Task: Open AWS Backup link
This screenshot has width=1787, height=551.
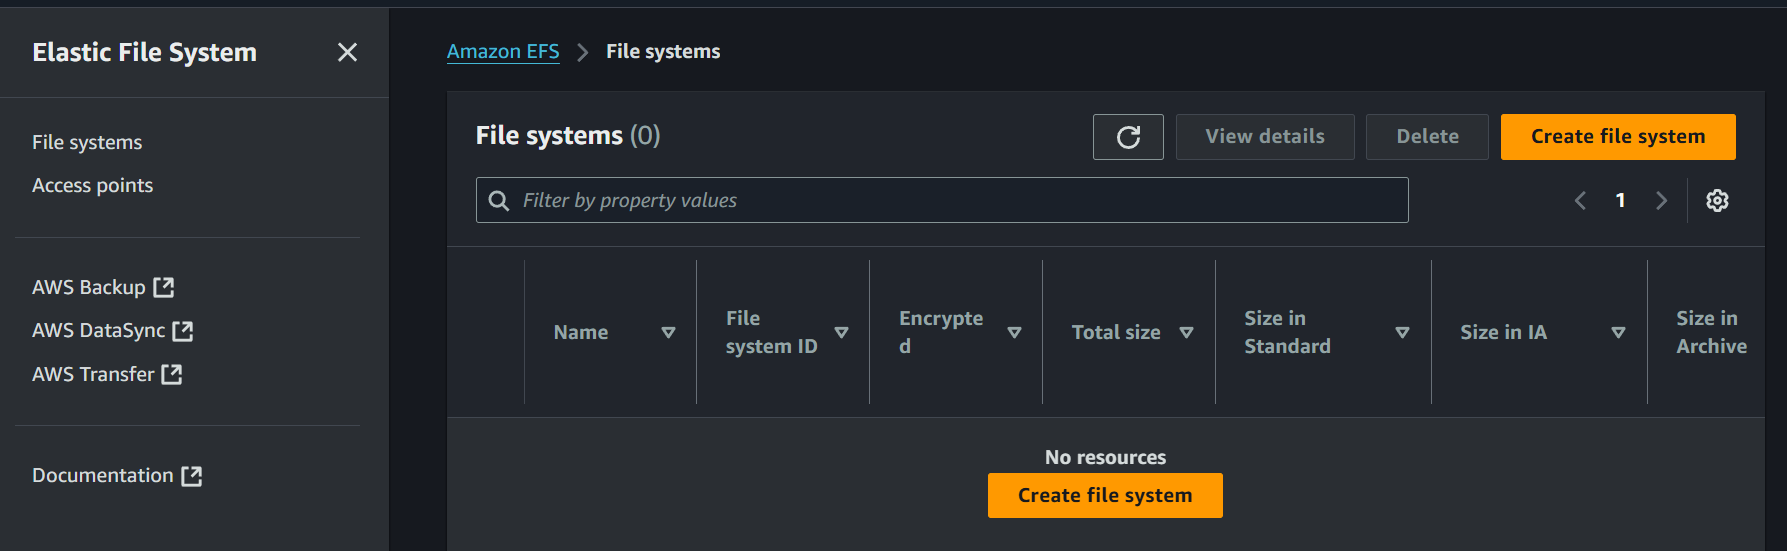Action: (103, 287)
